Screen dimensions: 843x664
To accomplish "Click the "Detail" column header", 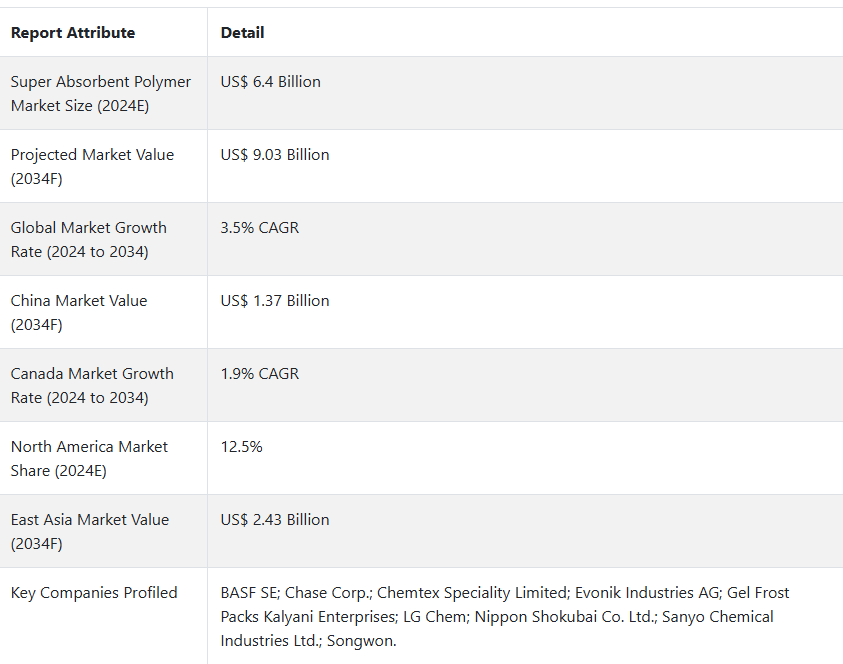I will [x=242, y=33].
